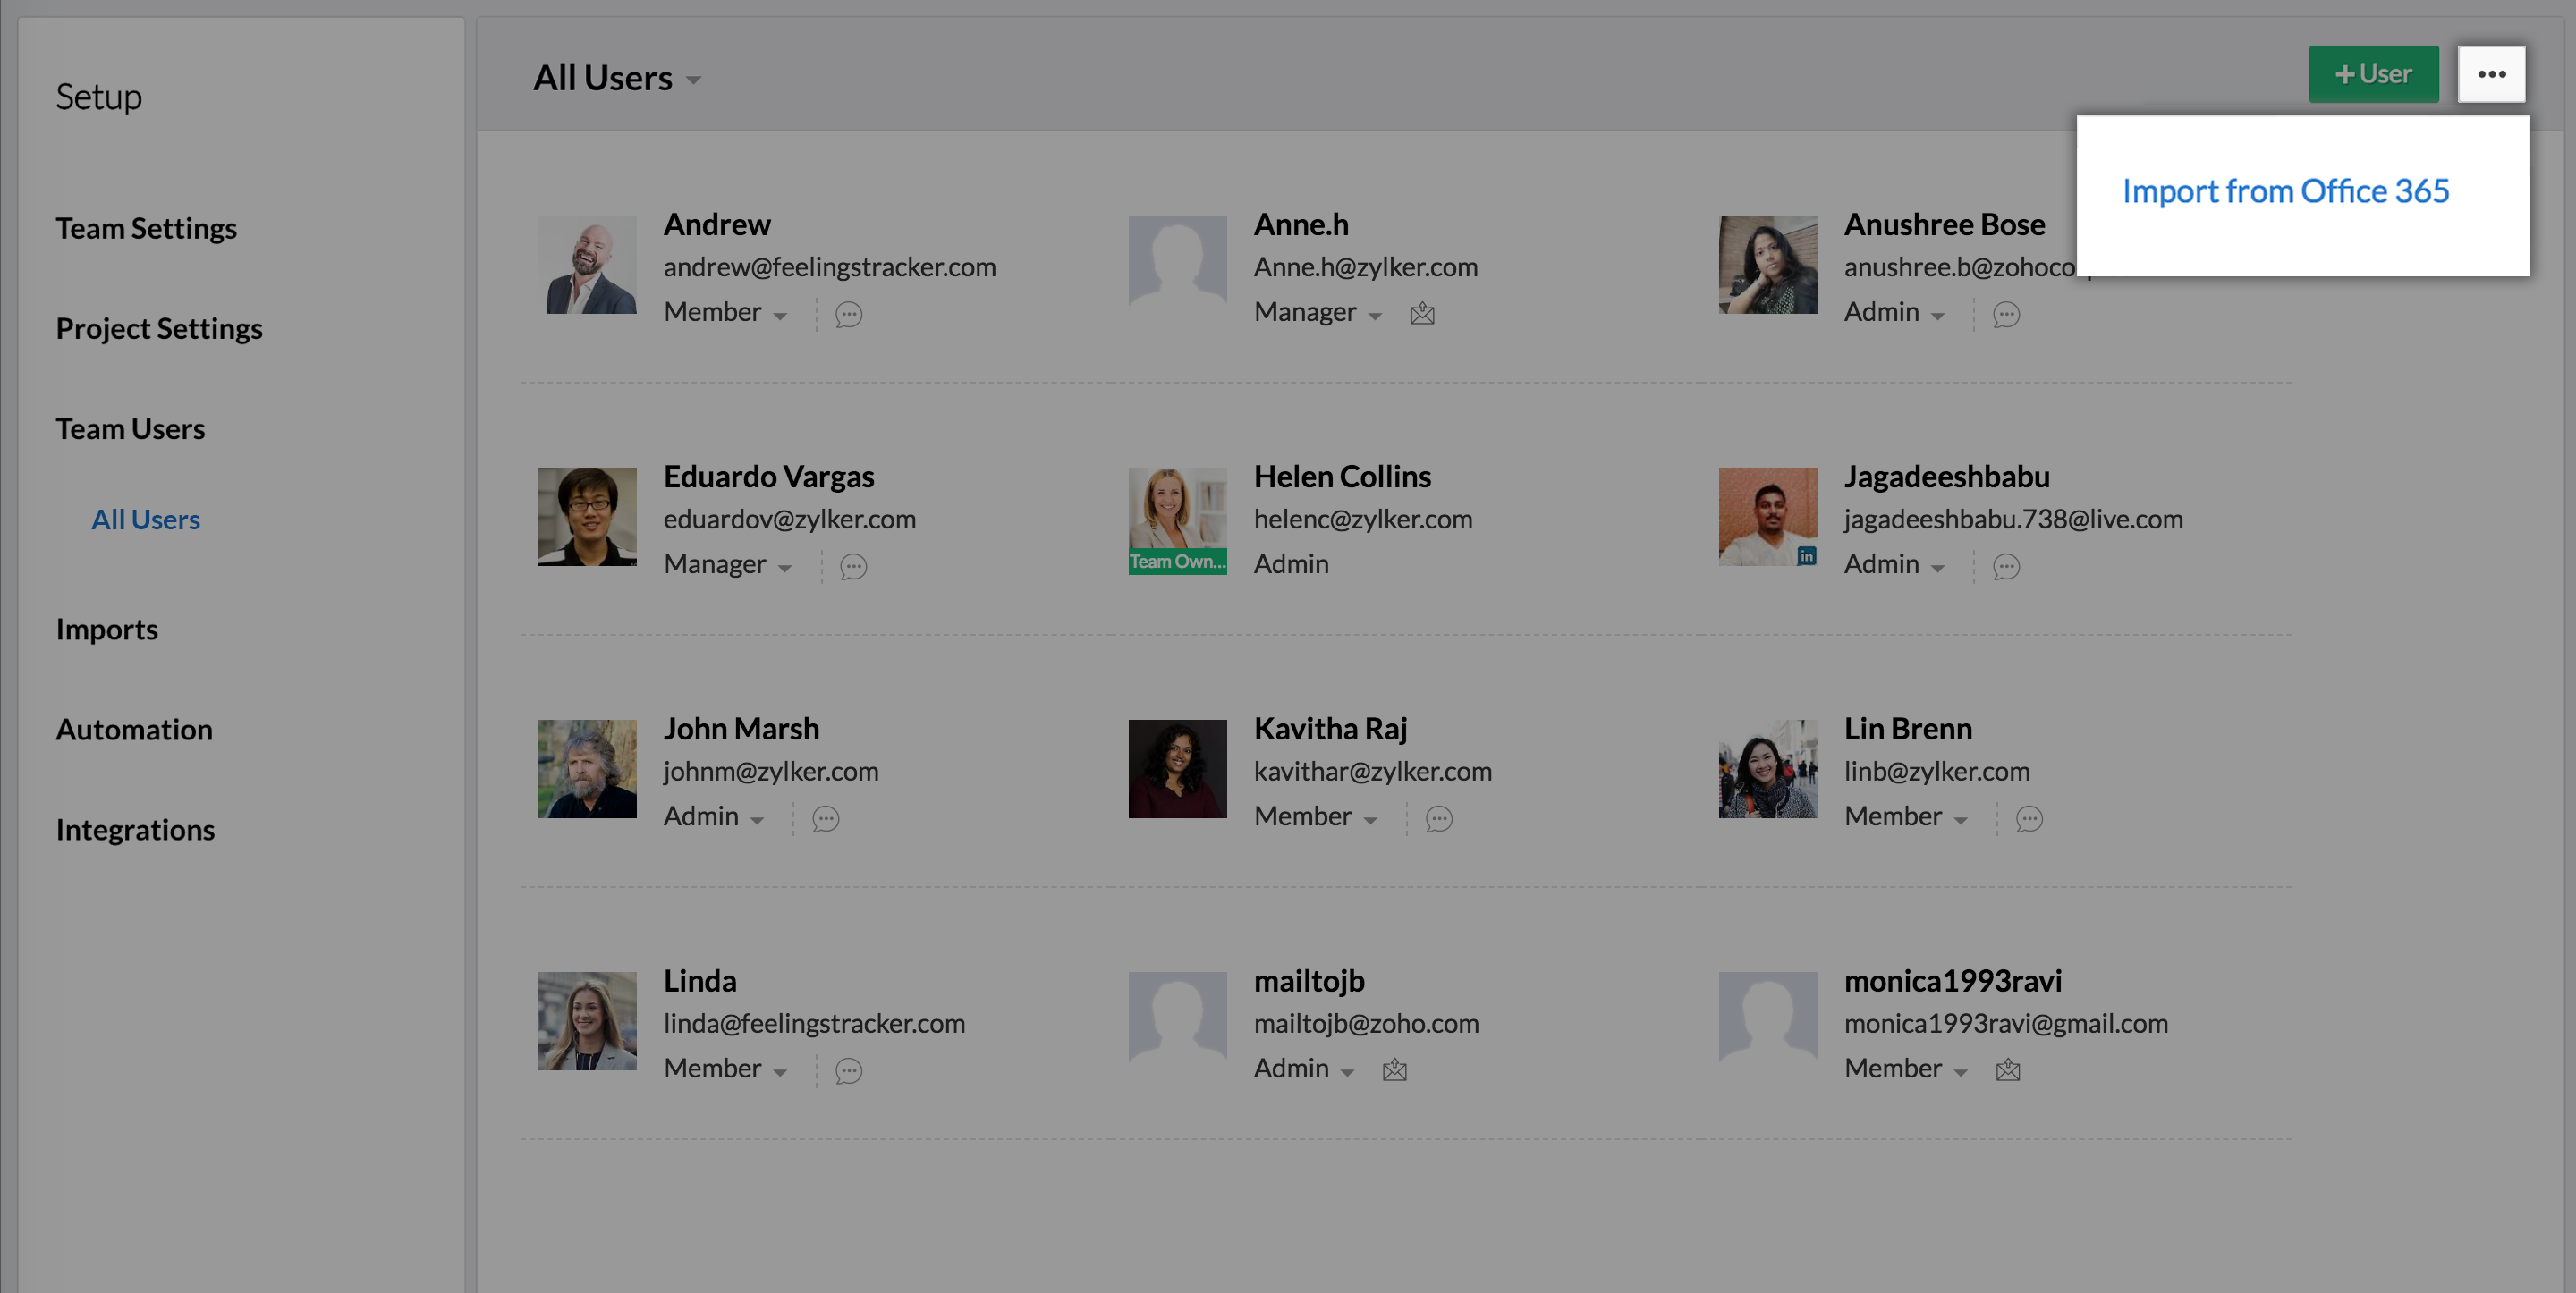The height and width of the screenshot is (1293, 2576).
Task: Select All Users sidebar link
Action: coord(146,519)
